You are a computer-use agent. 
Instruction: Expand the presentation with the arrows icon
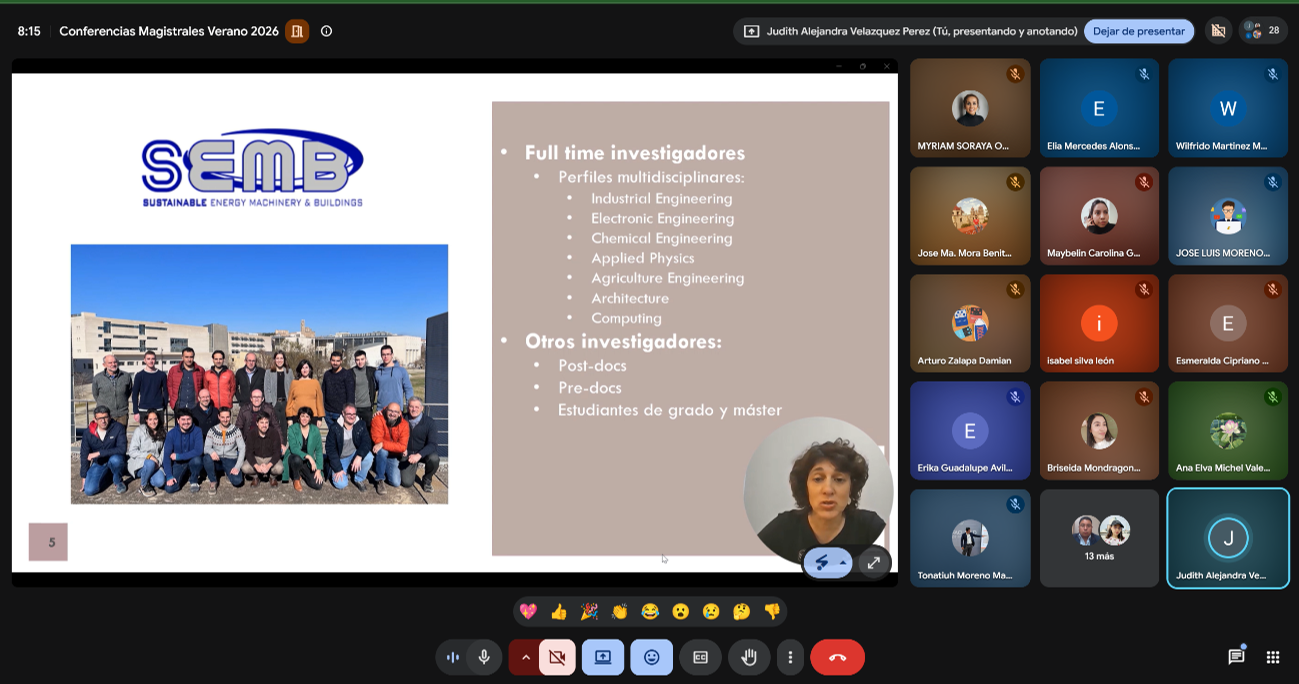pos(874,563)
